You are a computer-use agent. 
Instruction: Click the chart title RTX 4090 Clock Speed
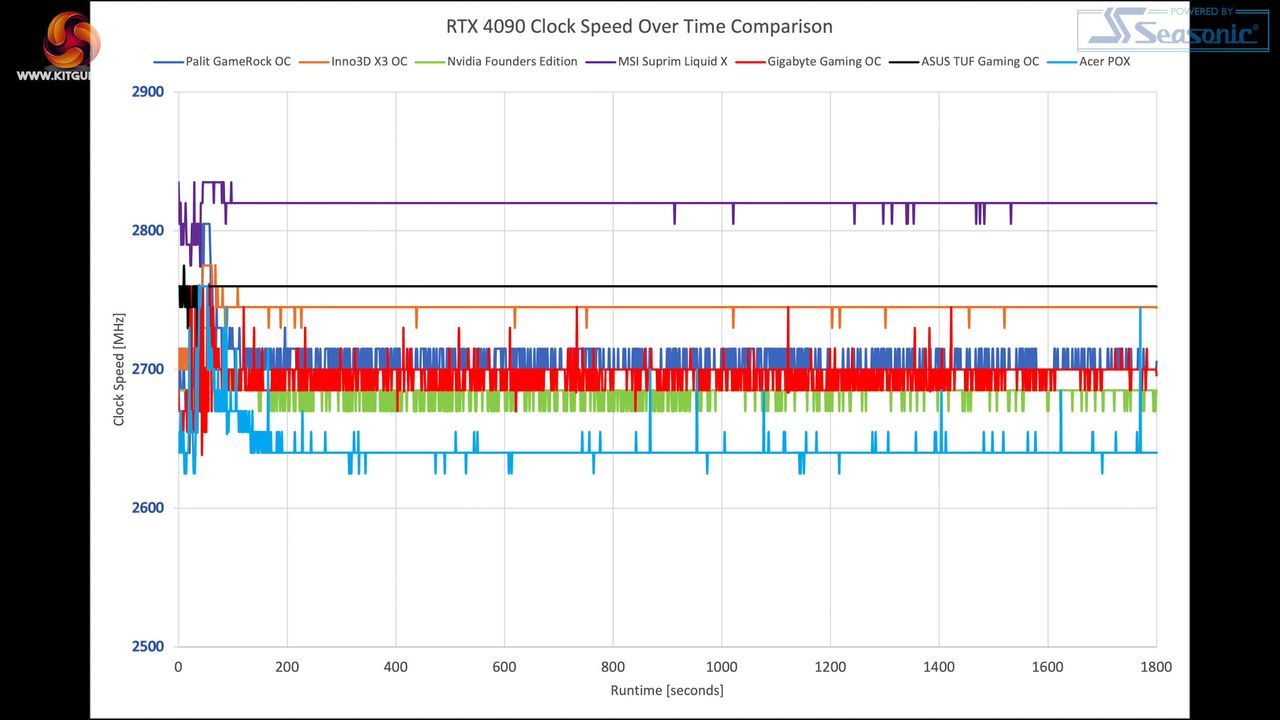click(639, 26)
